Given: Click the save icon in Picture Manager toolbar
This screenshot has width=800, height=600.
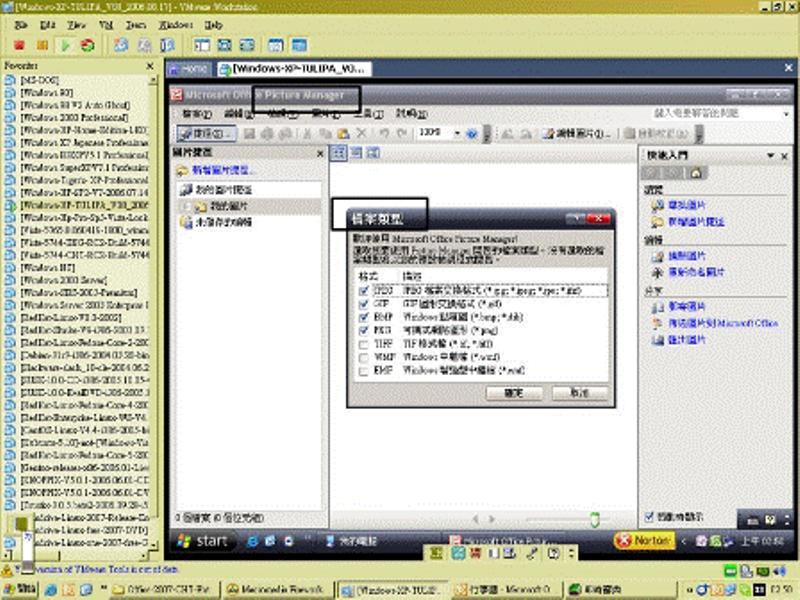Looking at the screenshot, I should coord(249,134).
